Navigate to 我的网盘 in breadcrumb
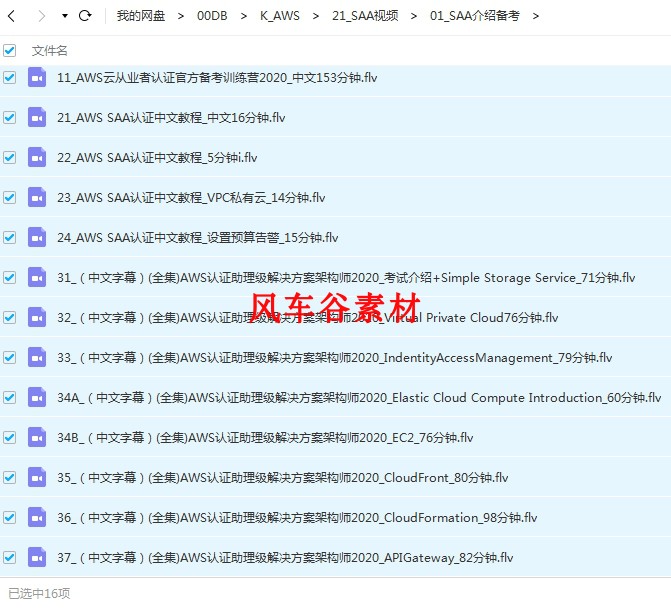 141,16
